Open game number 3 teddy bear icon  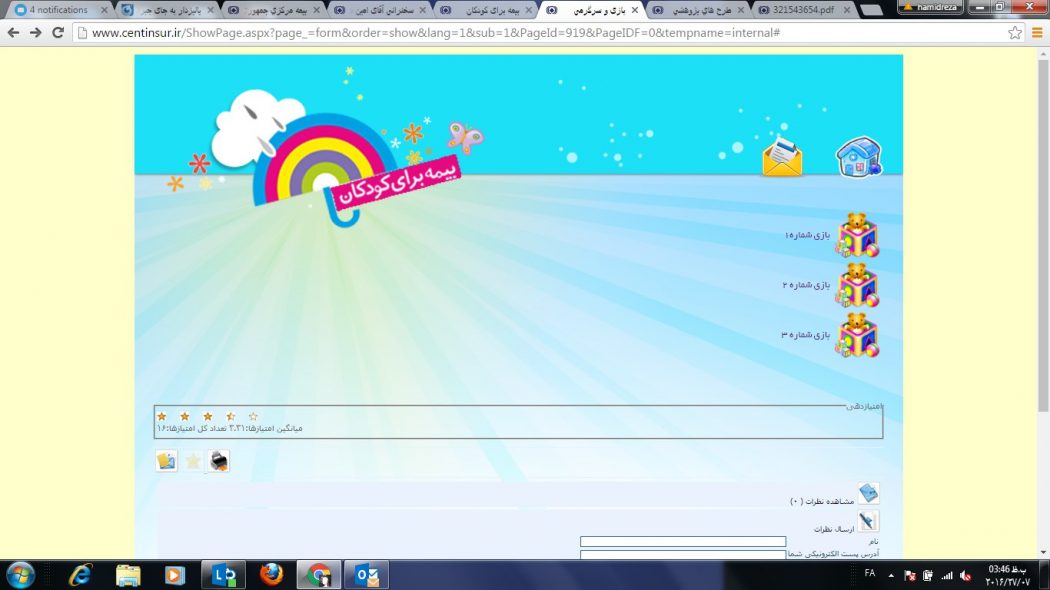(857, 335)
